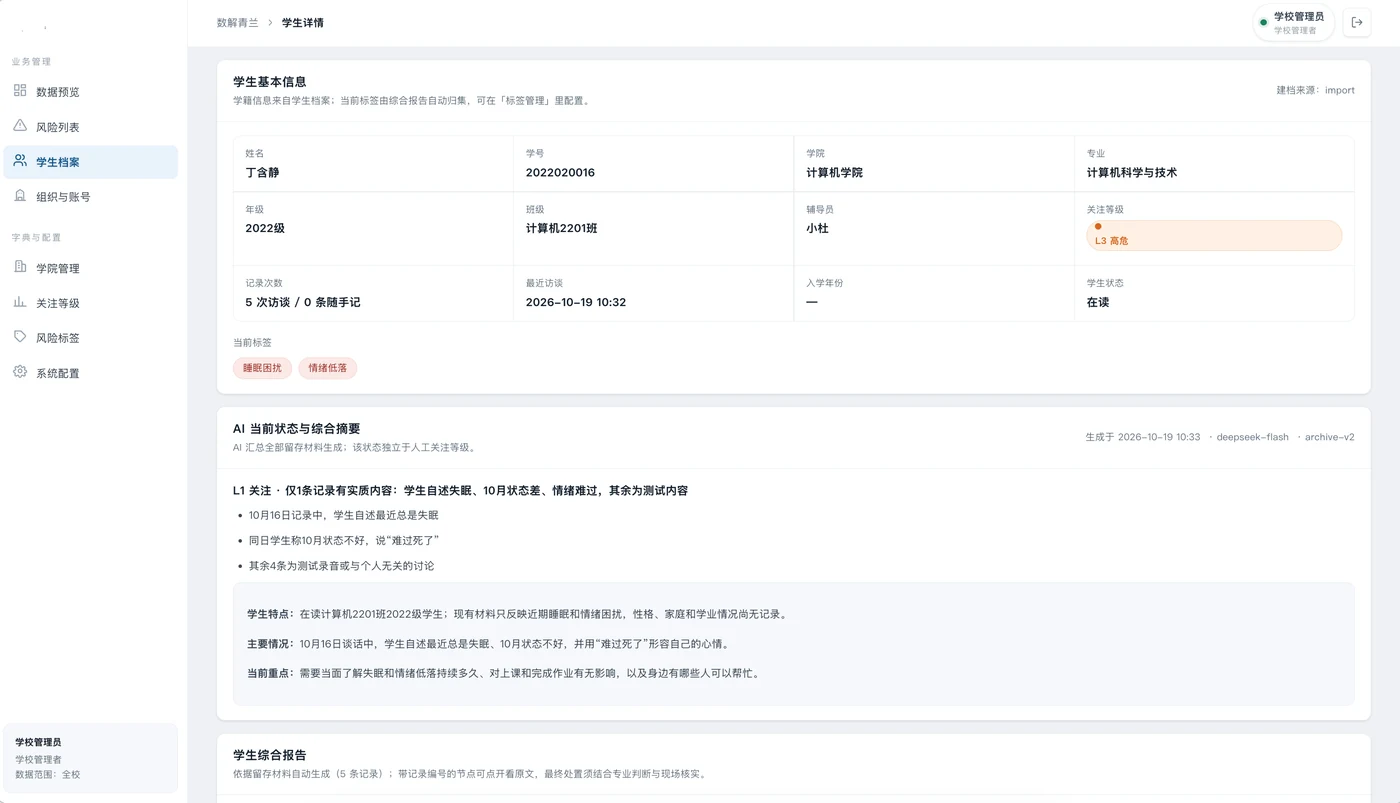Click the 学生详情 breadcrumb text
This screenshot has height=803, width=1400.
[303, 22]
